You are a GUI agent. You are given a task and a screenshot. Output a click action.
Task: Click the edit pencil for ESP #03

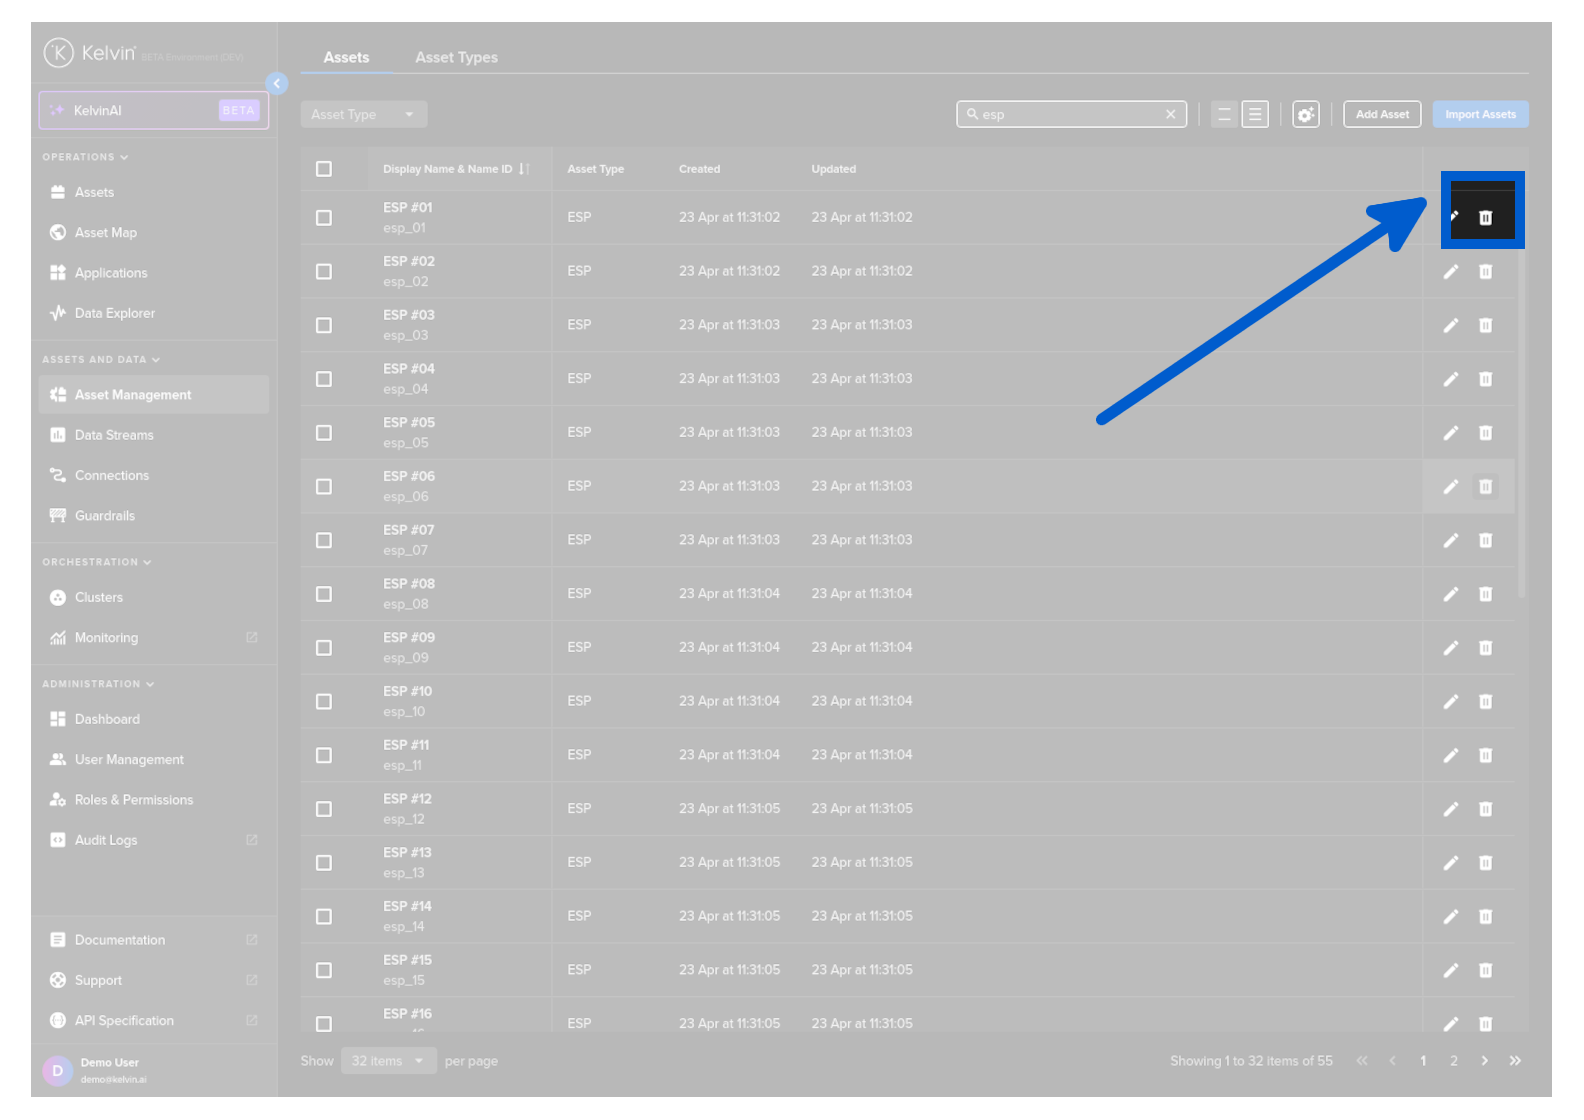(1450, 325)
